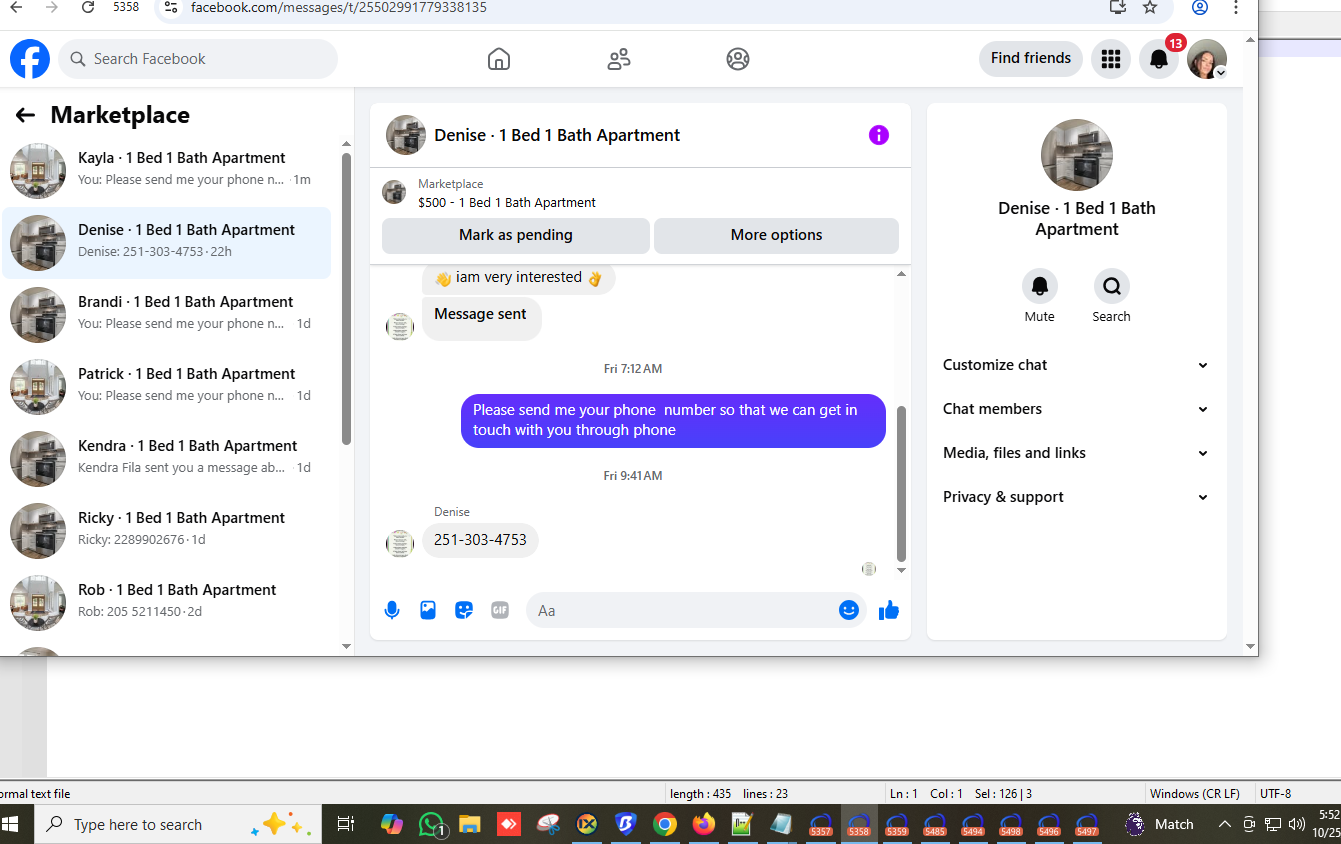Viewport: 1341px width, 844px height.
Task: View site information icon in address bar
Action: coord(171,8)
